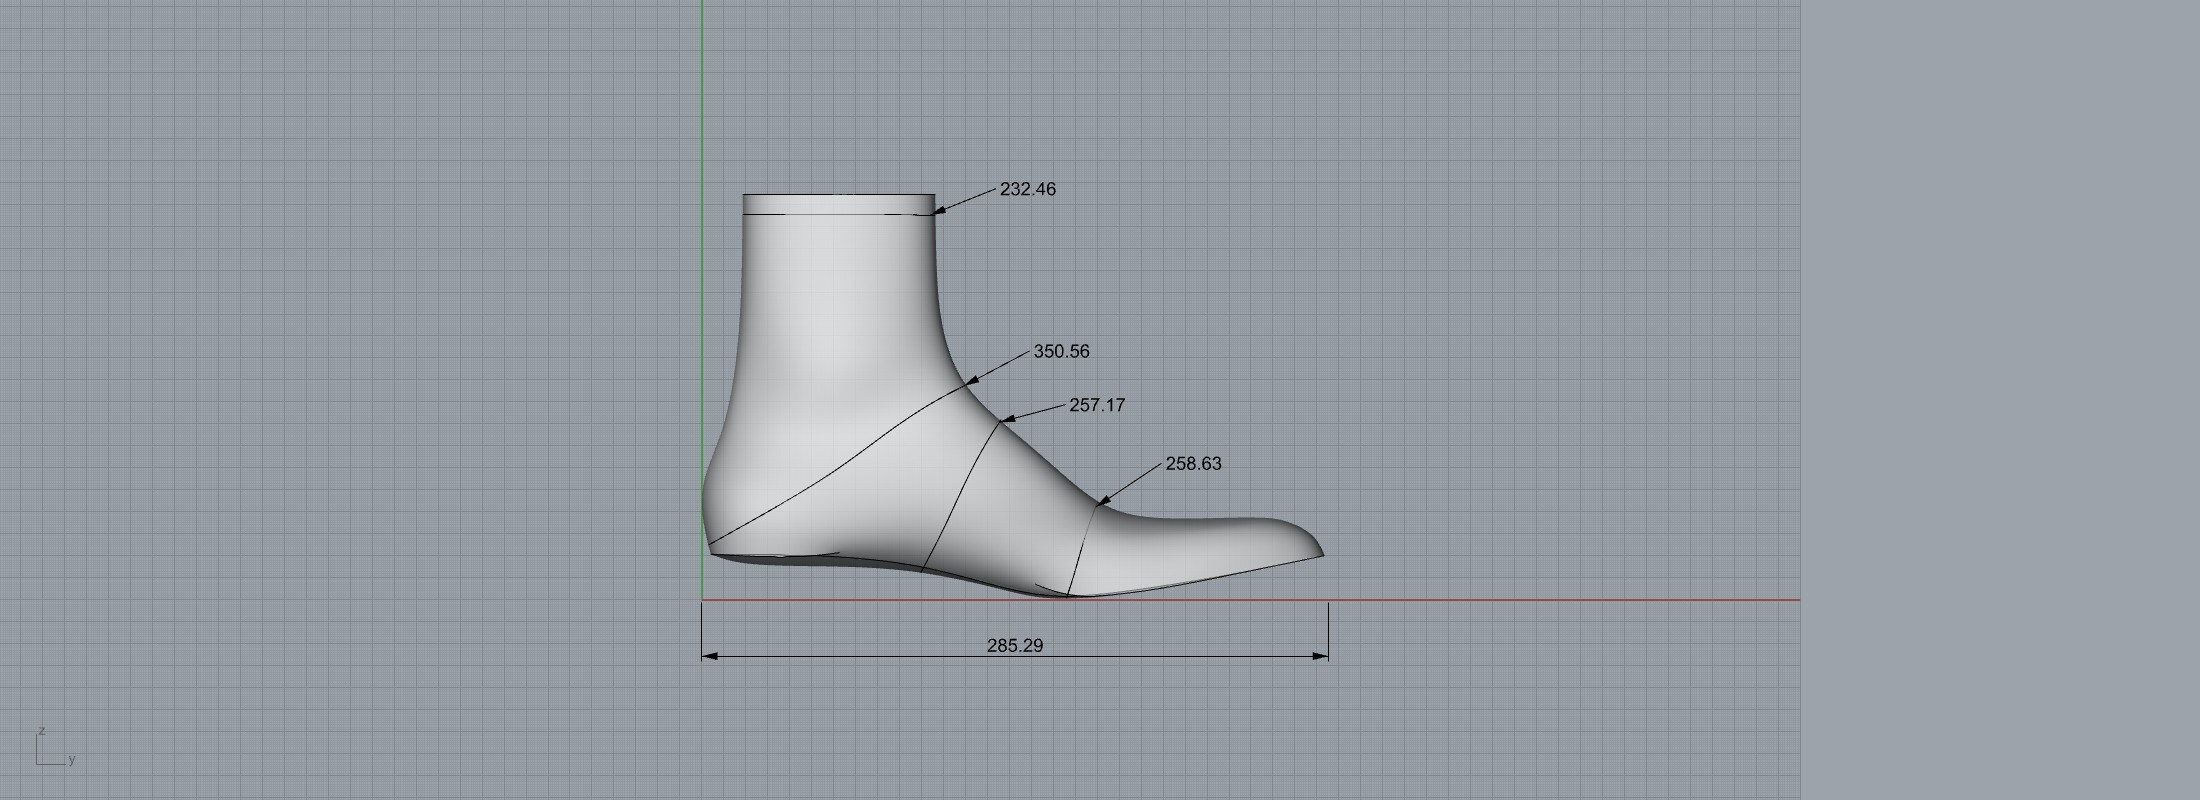Click the left arrowhead of the 285.29 dimension

point(709,656)
